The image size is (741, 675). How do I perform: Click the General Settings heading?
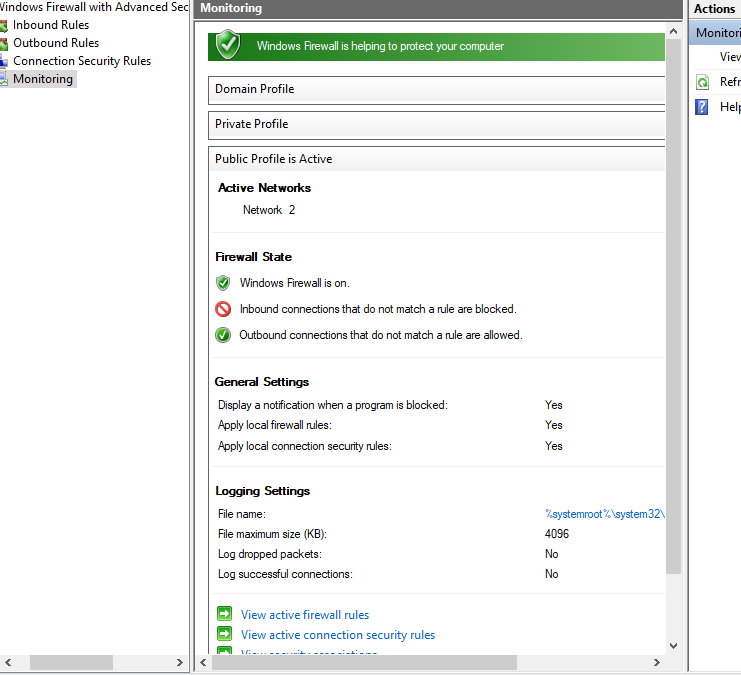262,381
